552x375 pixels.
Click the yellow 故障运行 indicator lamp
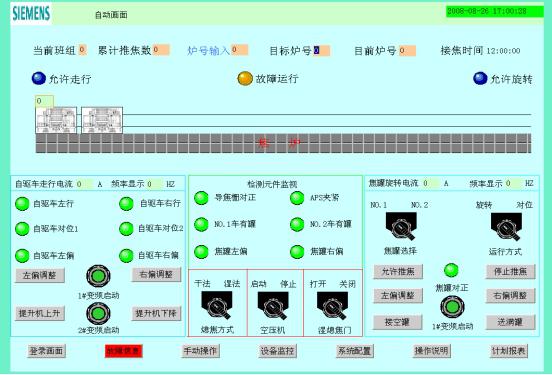[x=245, y=79]
